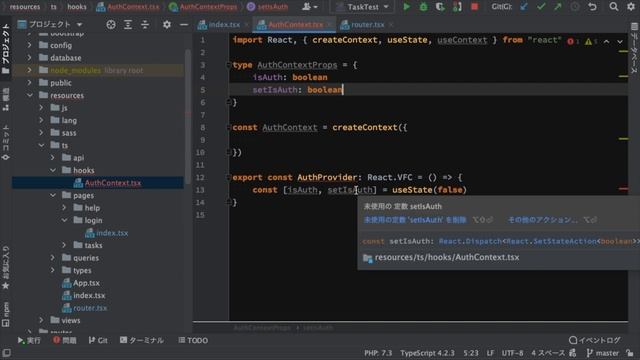
Task: Go to next highlighted error arrow
Action: tap(620, 41)
